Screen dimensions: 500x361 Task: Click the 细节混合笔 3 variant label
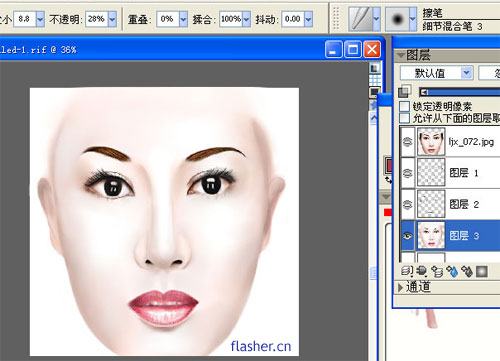pyautogui.click(x=452, y=26)
